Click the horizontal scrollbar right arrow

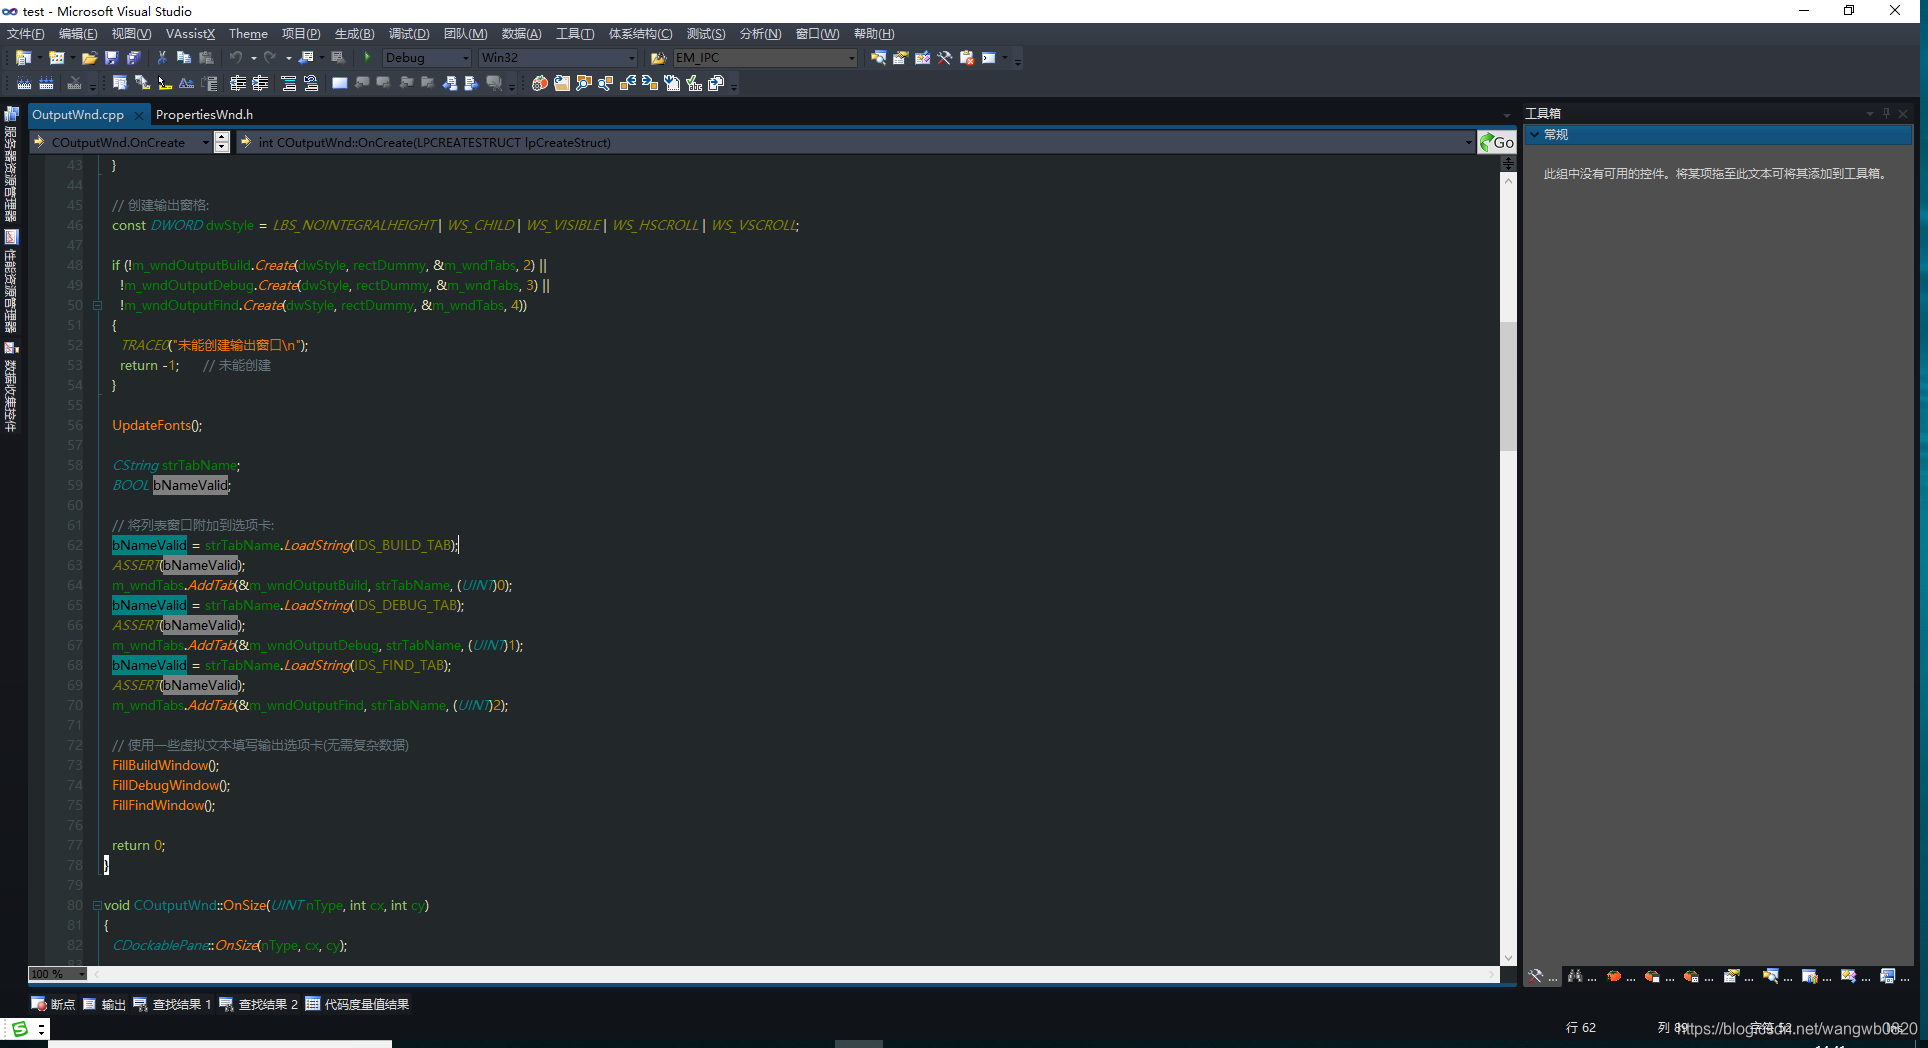(1492, 974)
